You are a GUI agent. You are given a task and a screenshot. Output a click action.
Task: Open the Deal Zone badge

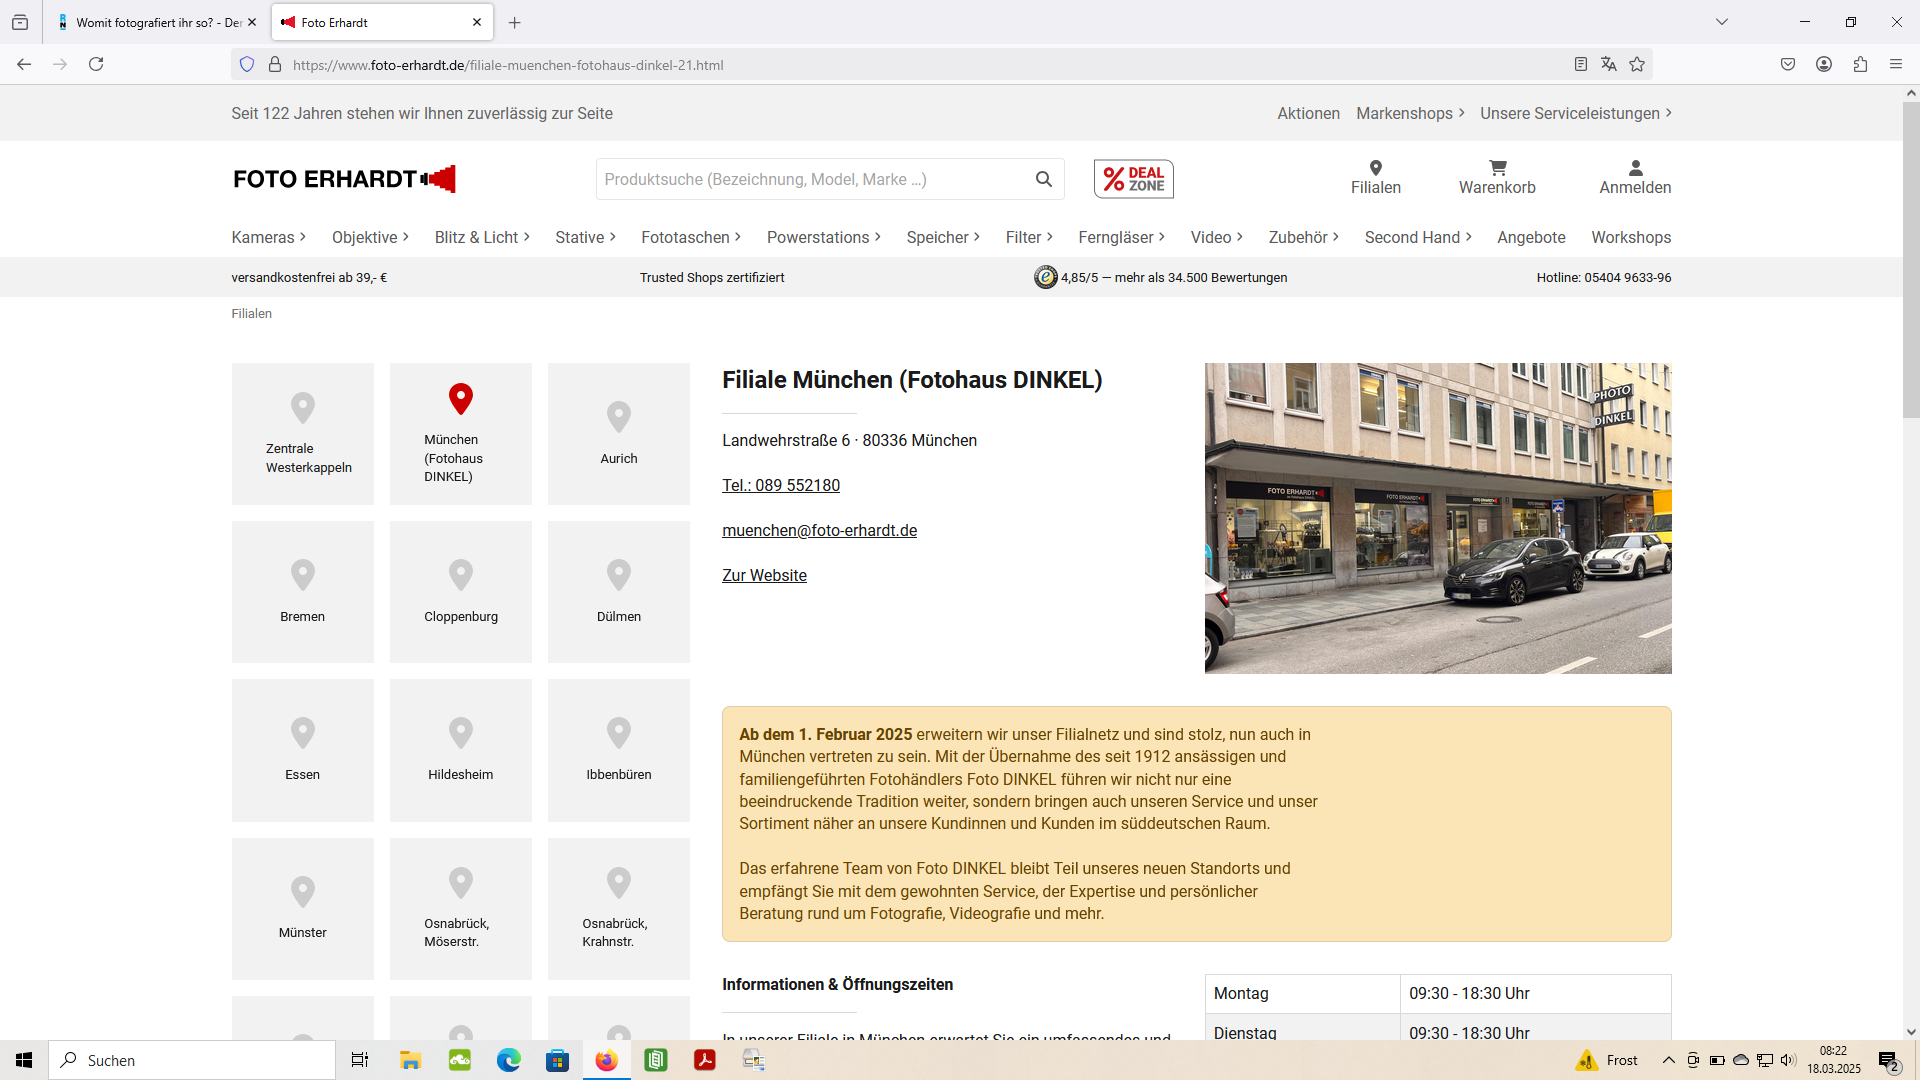pos(1133,179)
